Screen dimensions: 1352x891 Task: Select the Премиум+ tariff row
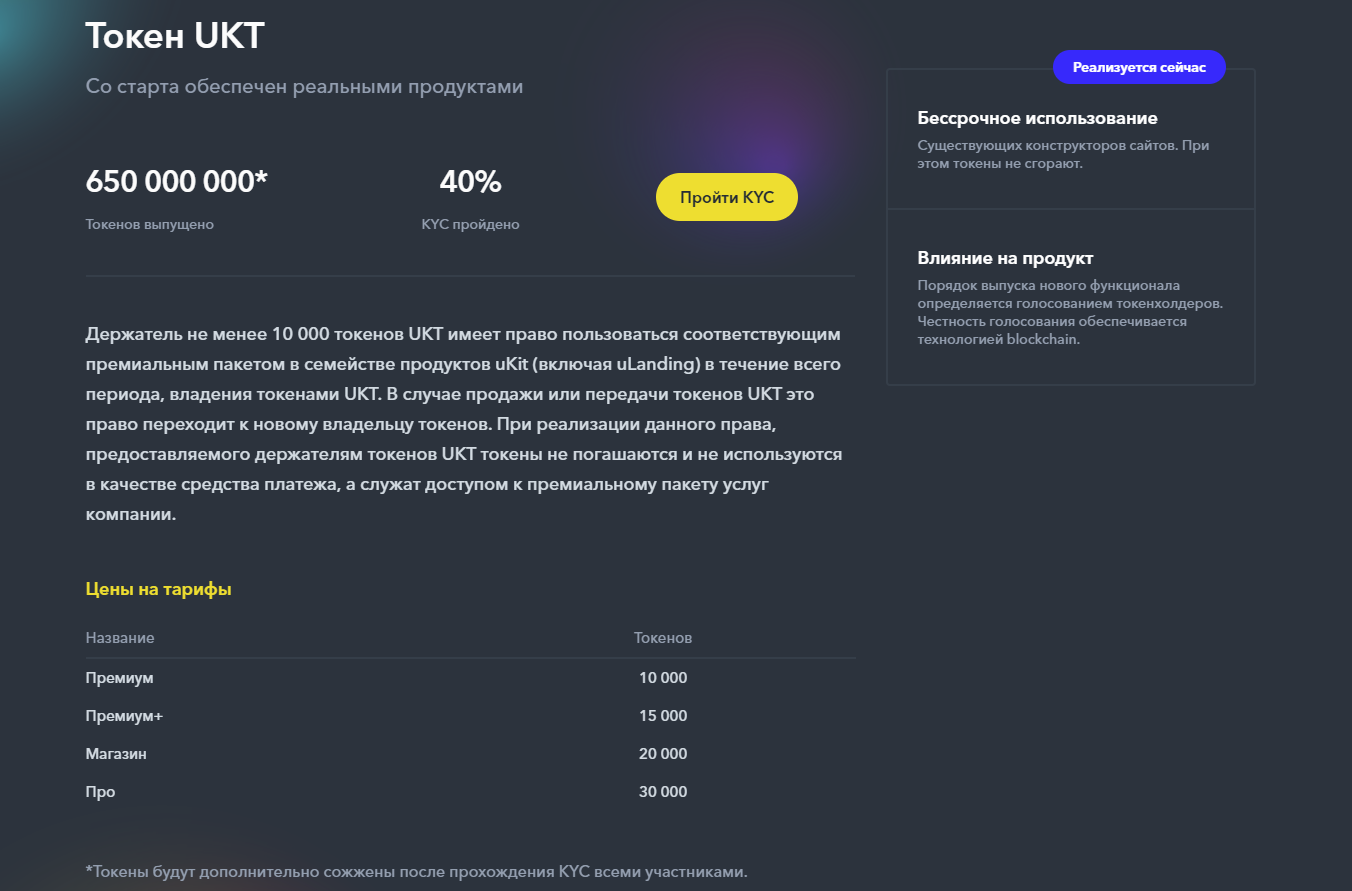point(471,716)
